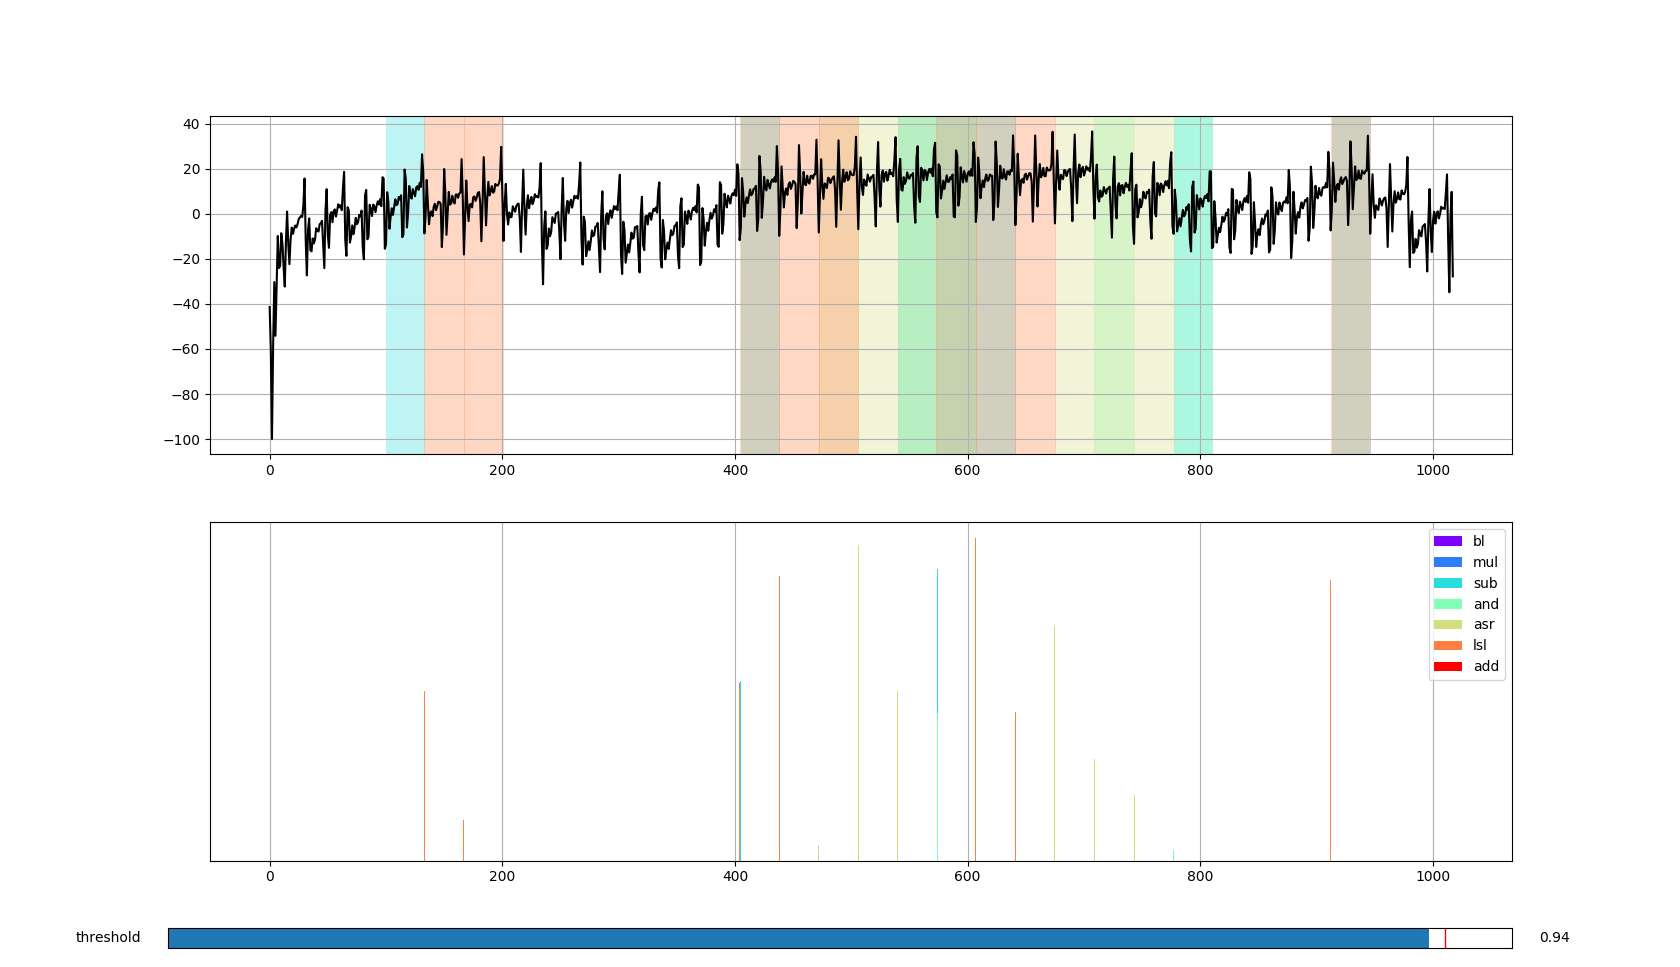
Task: Select the blue "mul" legend swatch
Action: 1449,561
